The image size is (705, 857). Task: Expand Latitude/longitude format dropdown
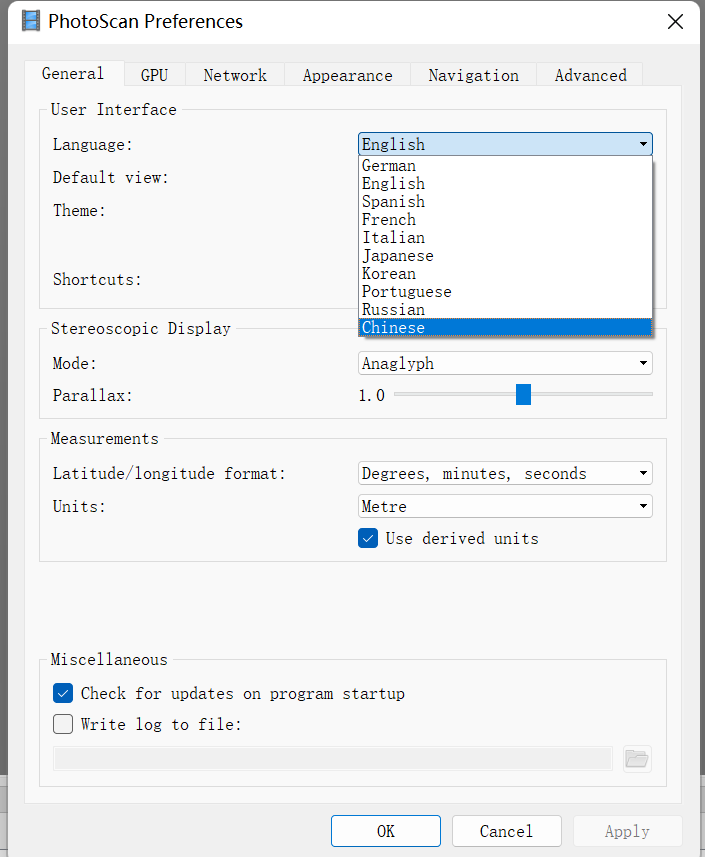point(505,473)
